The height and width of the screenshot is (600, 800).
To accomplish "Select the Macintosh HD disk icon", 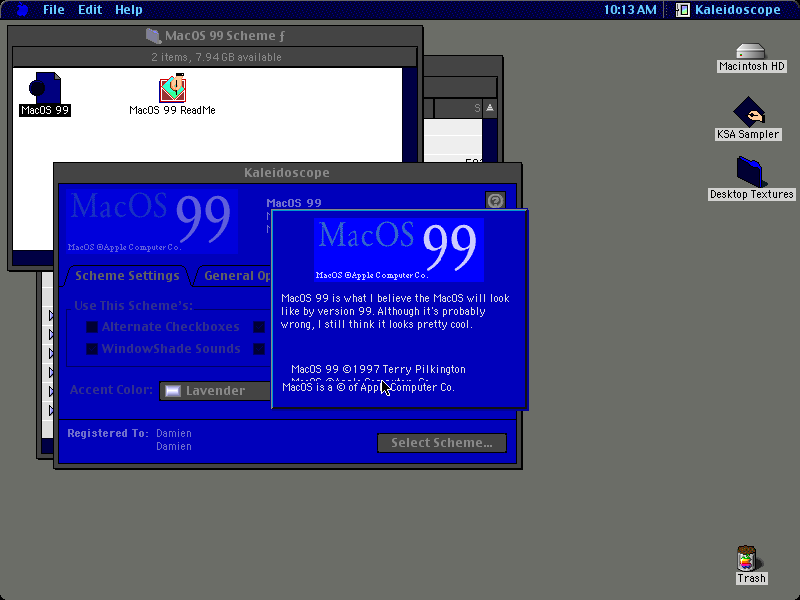I will (751, 51).
